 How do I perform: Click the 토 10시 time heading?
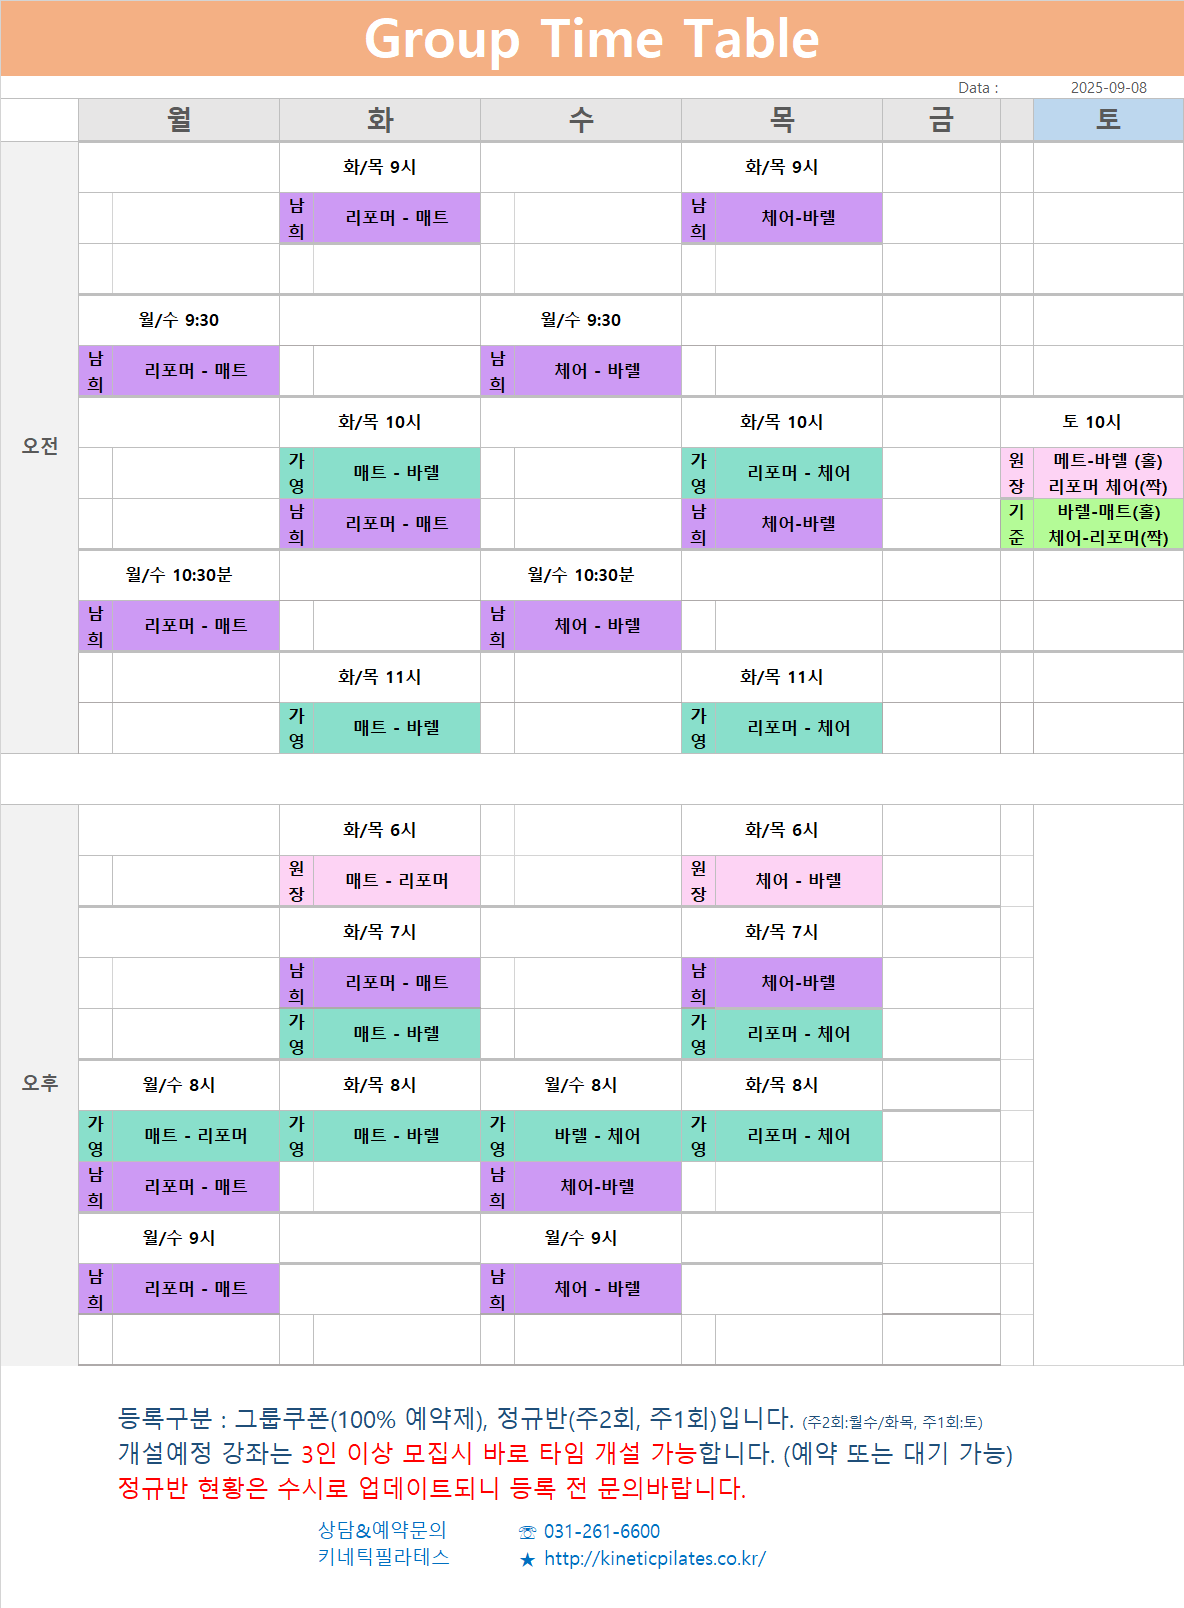coord(1092,422)
